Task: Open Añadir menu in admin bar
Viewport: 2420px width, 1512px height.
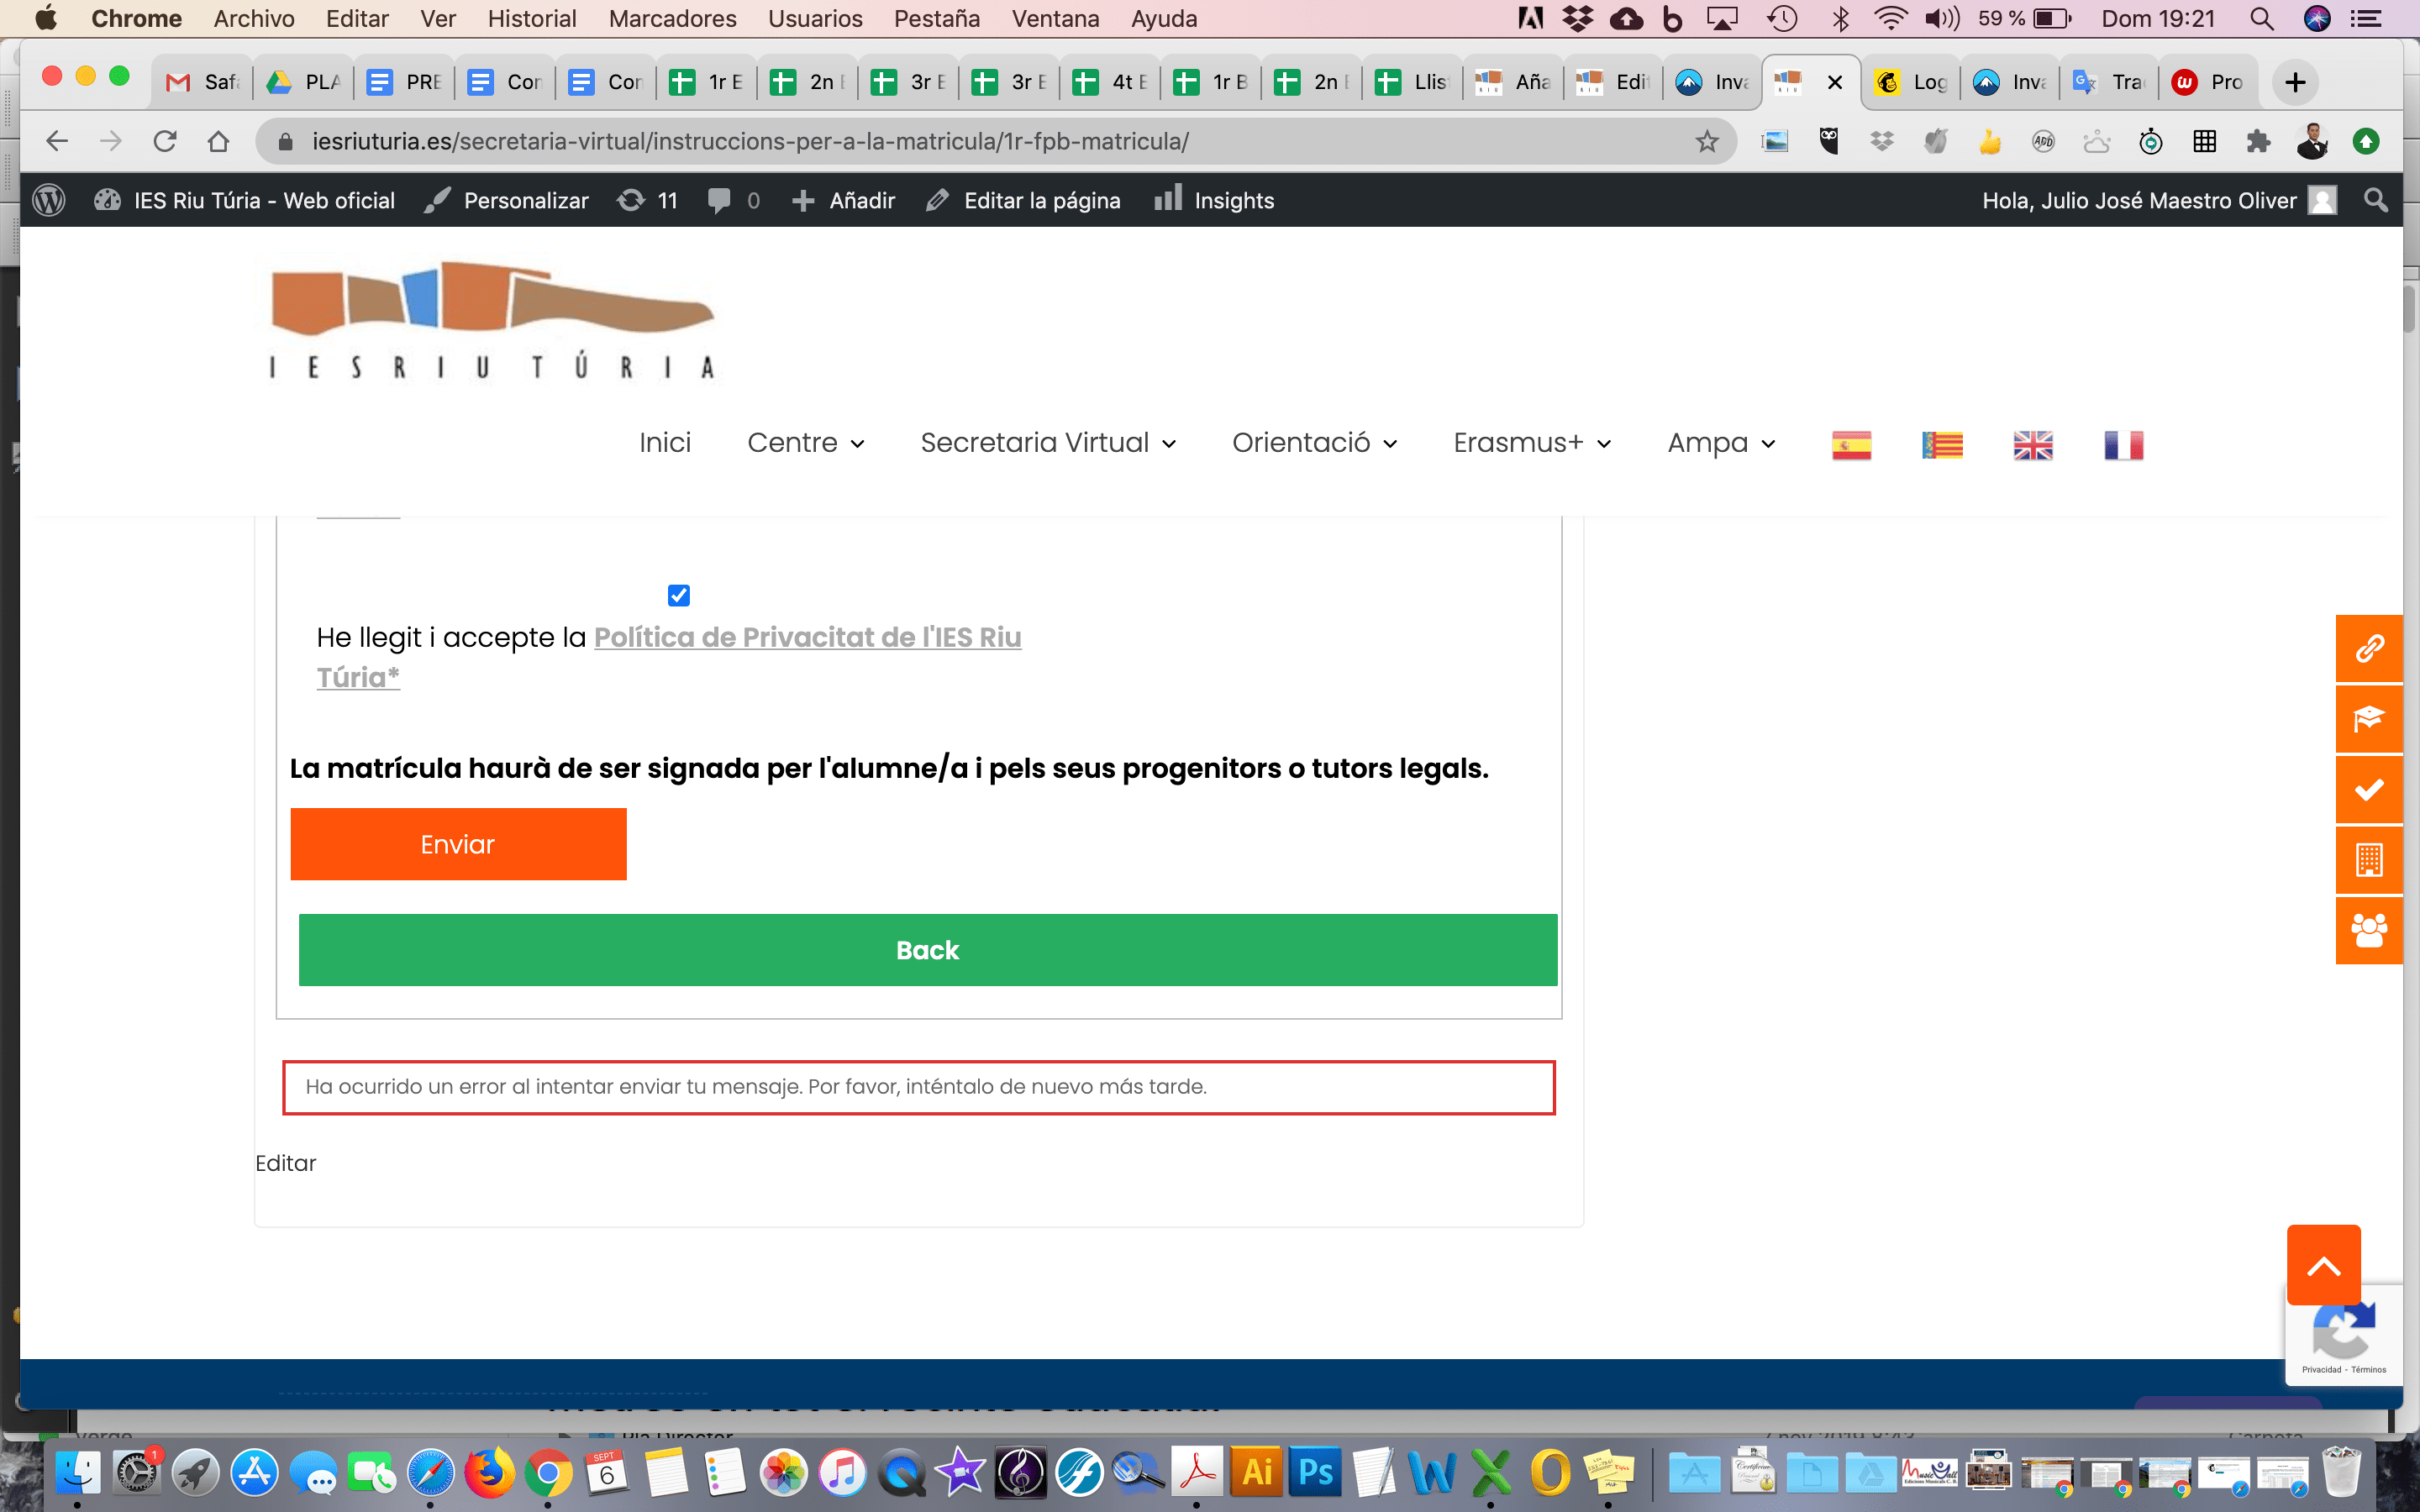Action: [843, 201]
